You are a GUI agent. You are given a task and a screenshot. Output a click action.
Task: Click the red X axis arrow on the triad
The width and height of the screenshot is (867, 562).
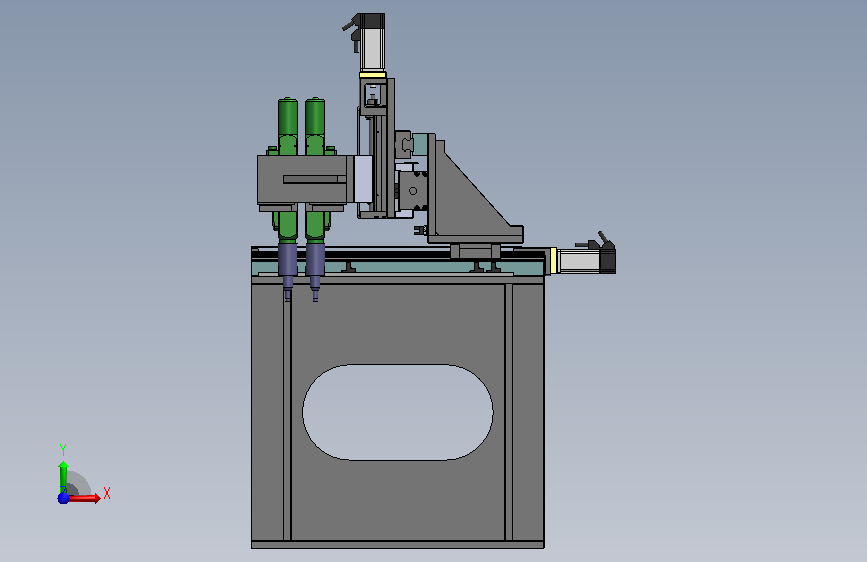click(84, 498)
